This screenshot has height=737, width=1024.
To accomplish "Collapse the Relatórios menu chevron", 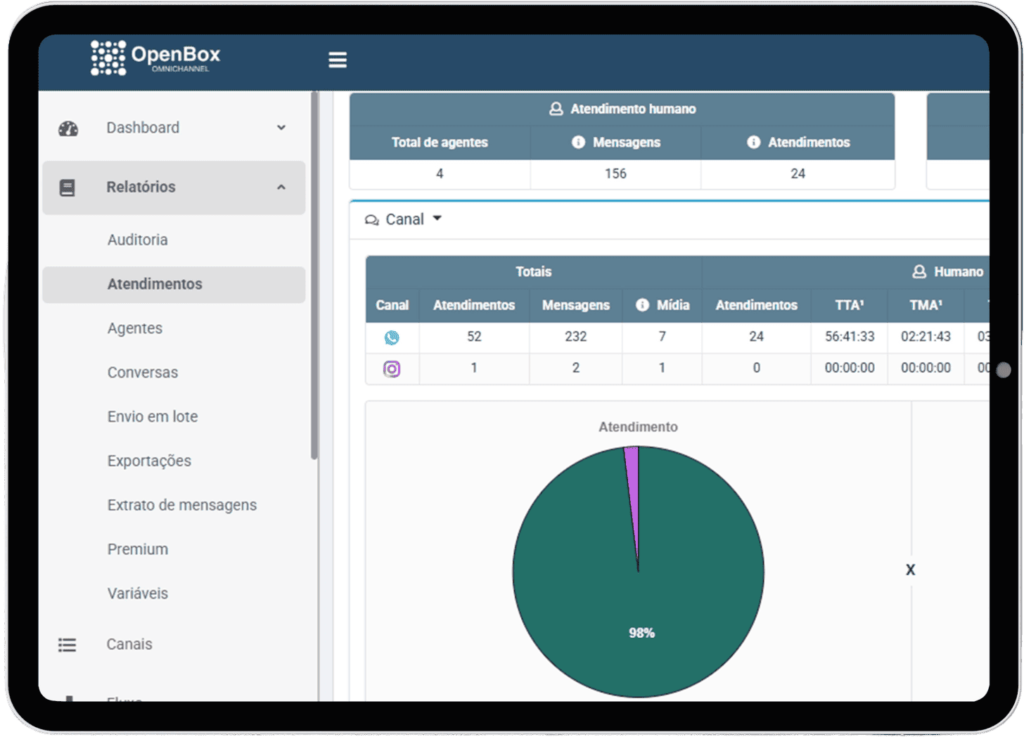I will click(281, 187).
